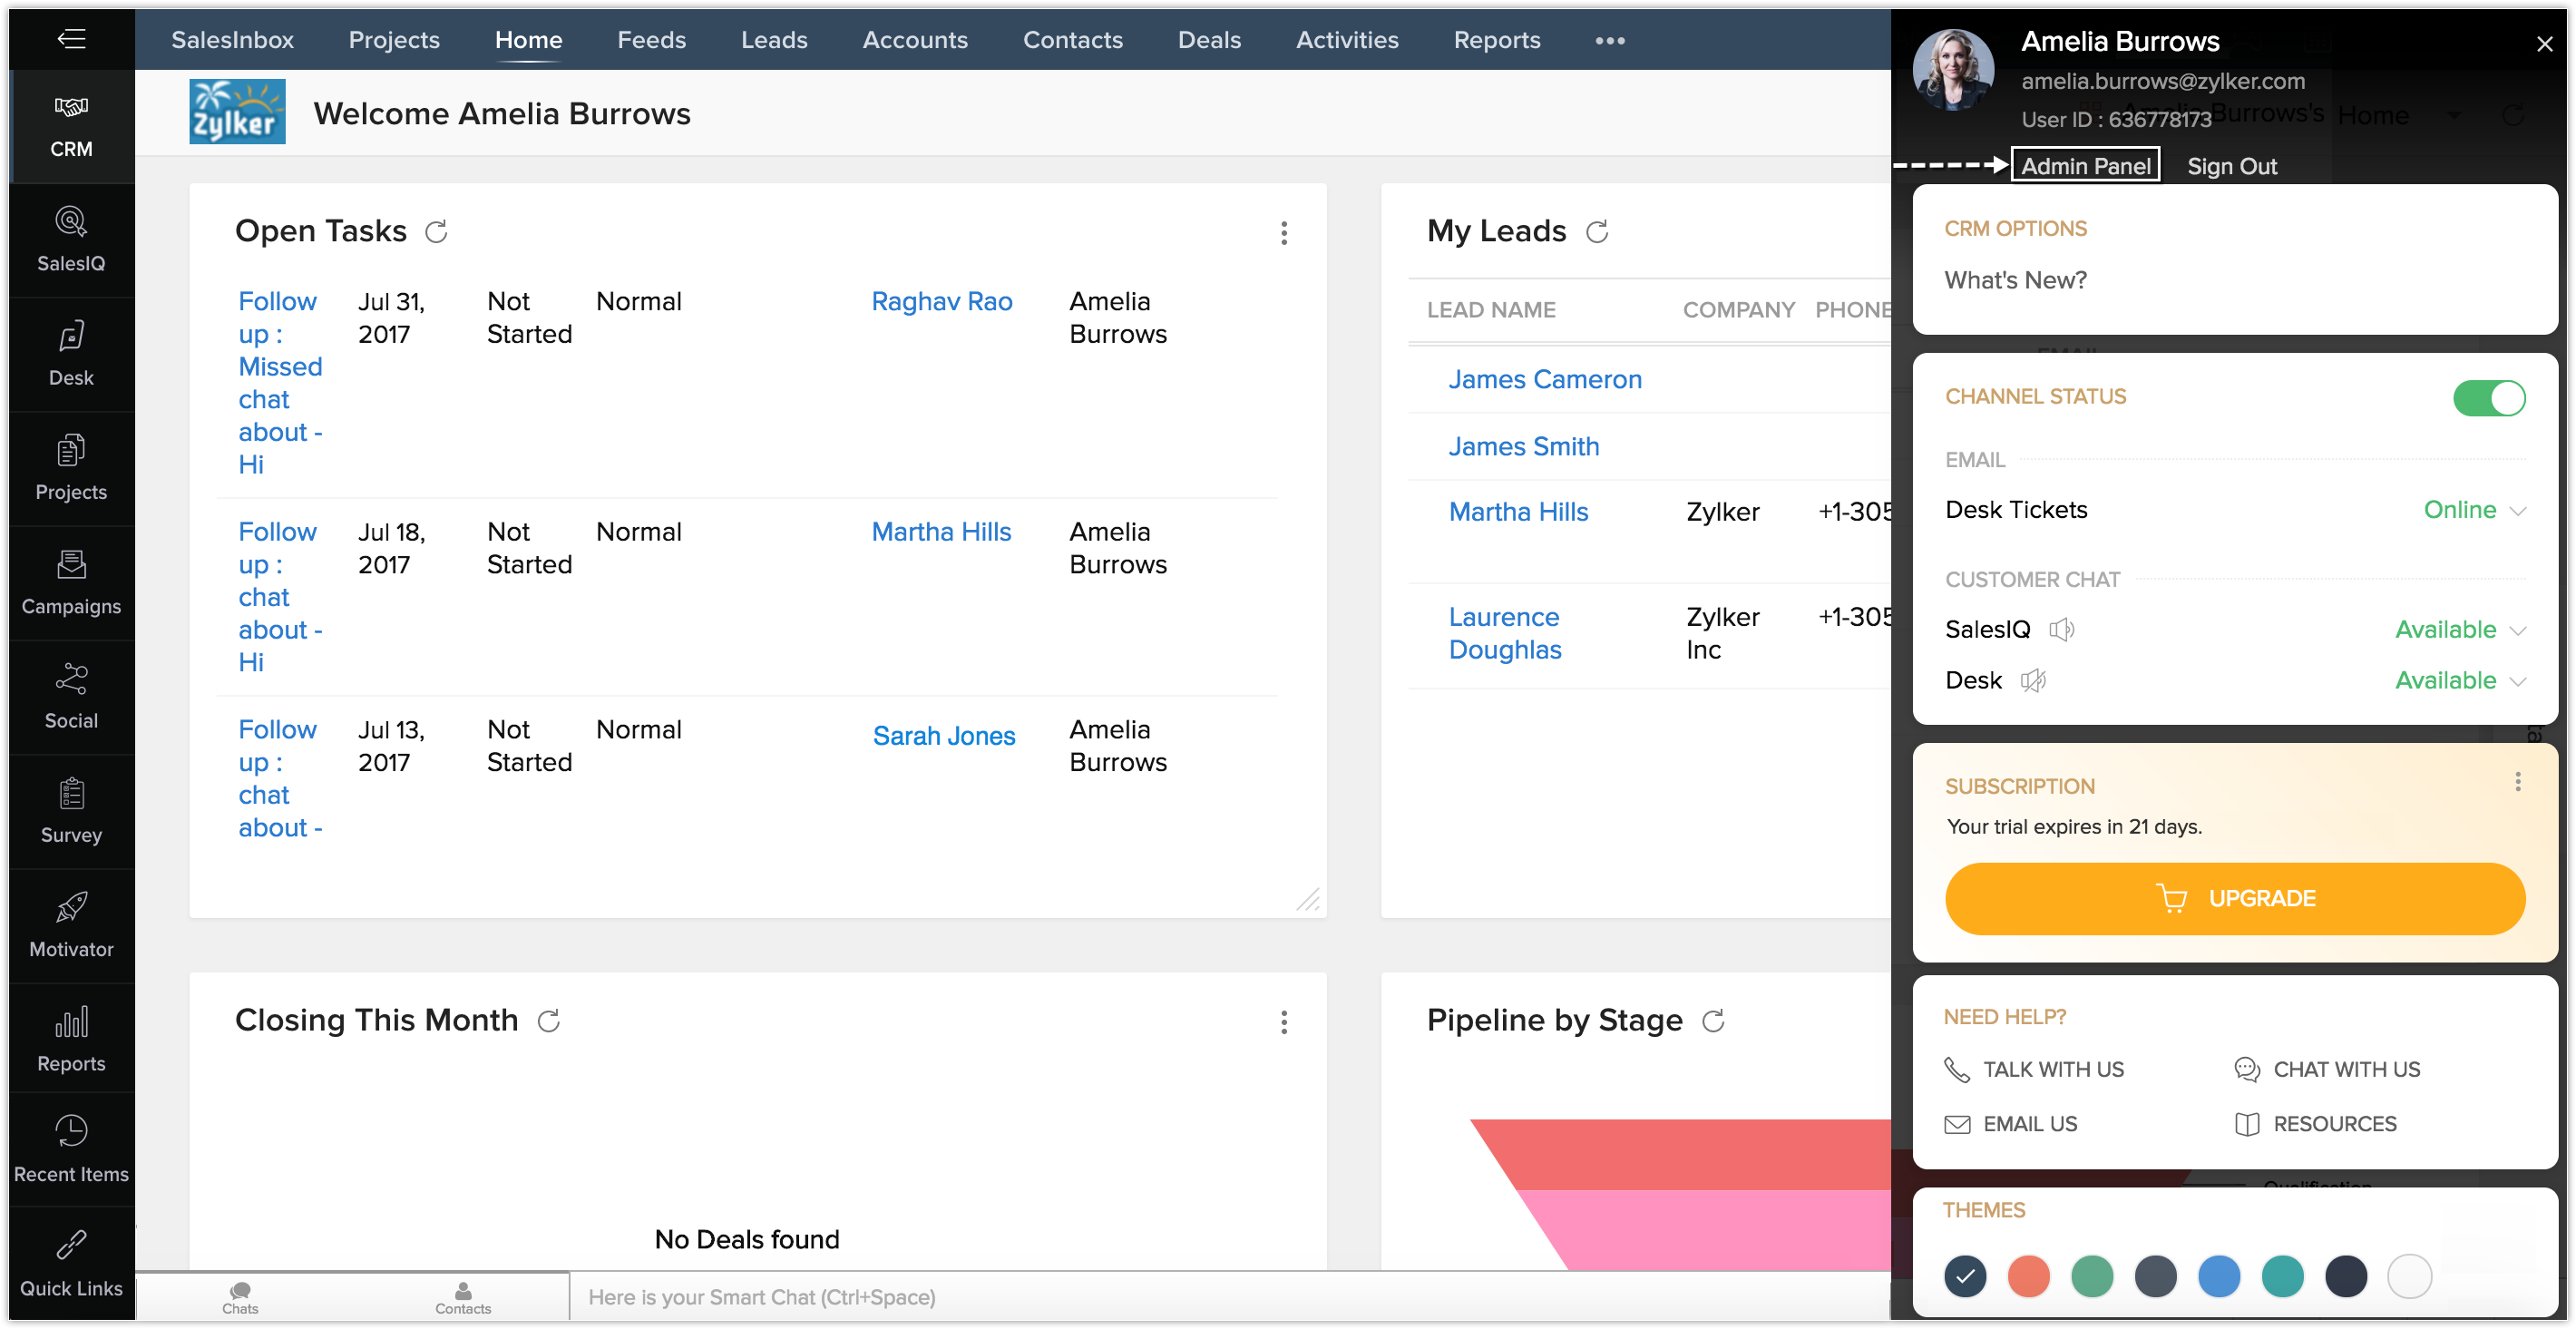Pick the coral red theme color
The height and width of the screenshot is (1329, 2576).
pyautogui.click(x=2028, y=1276)
